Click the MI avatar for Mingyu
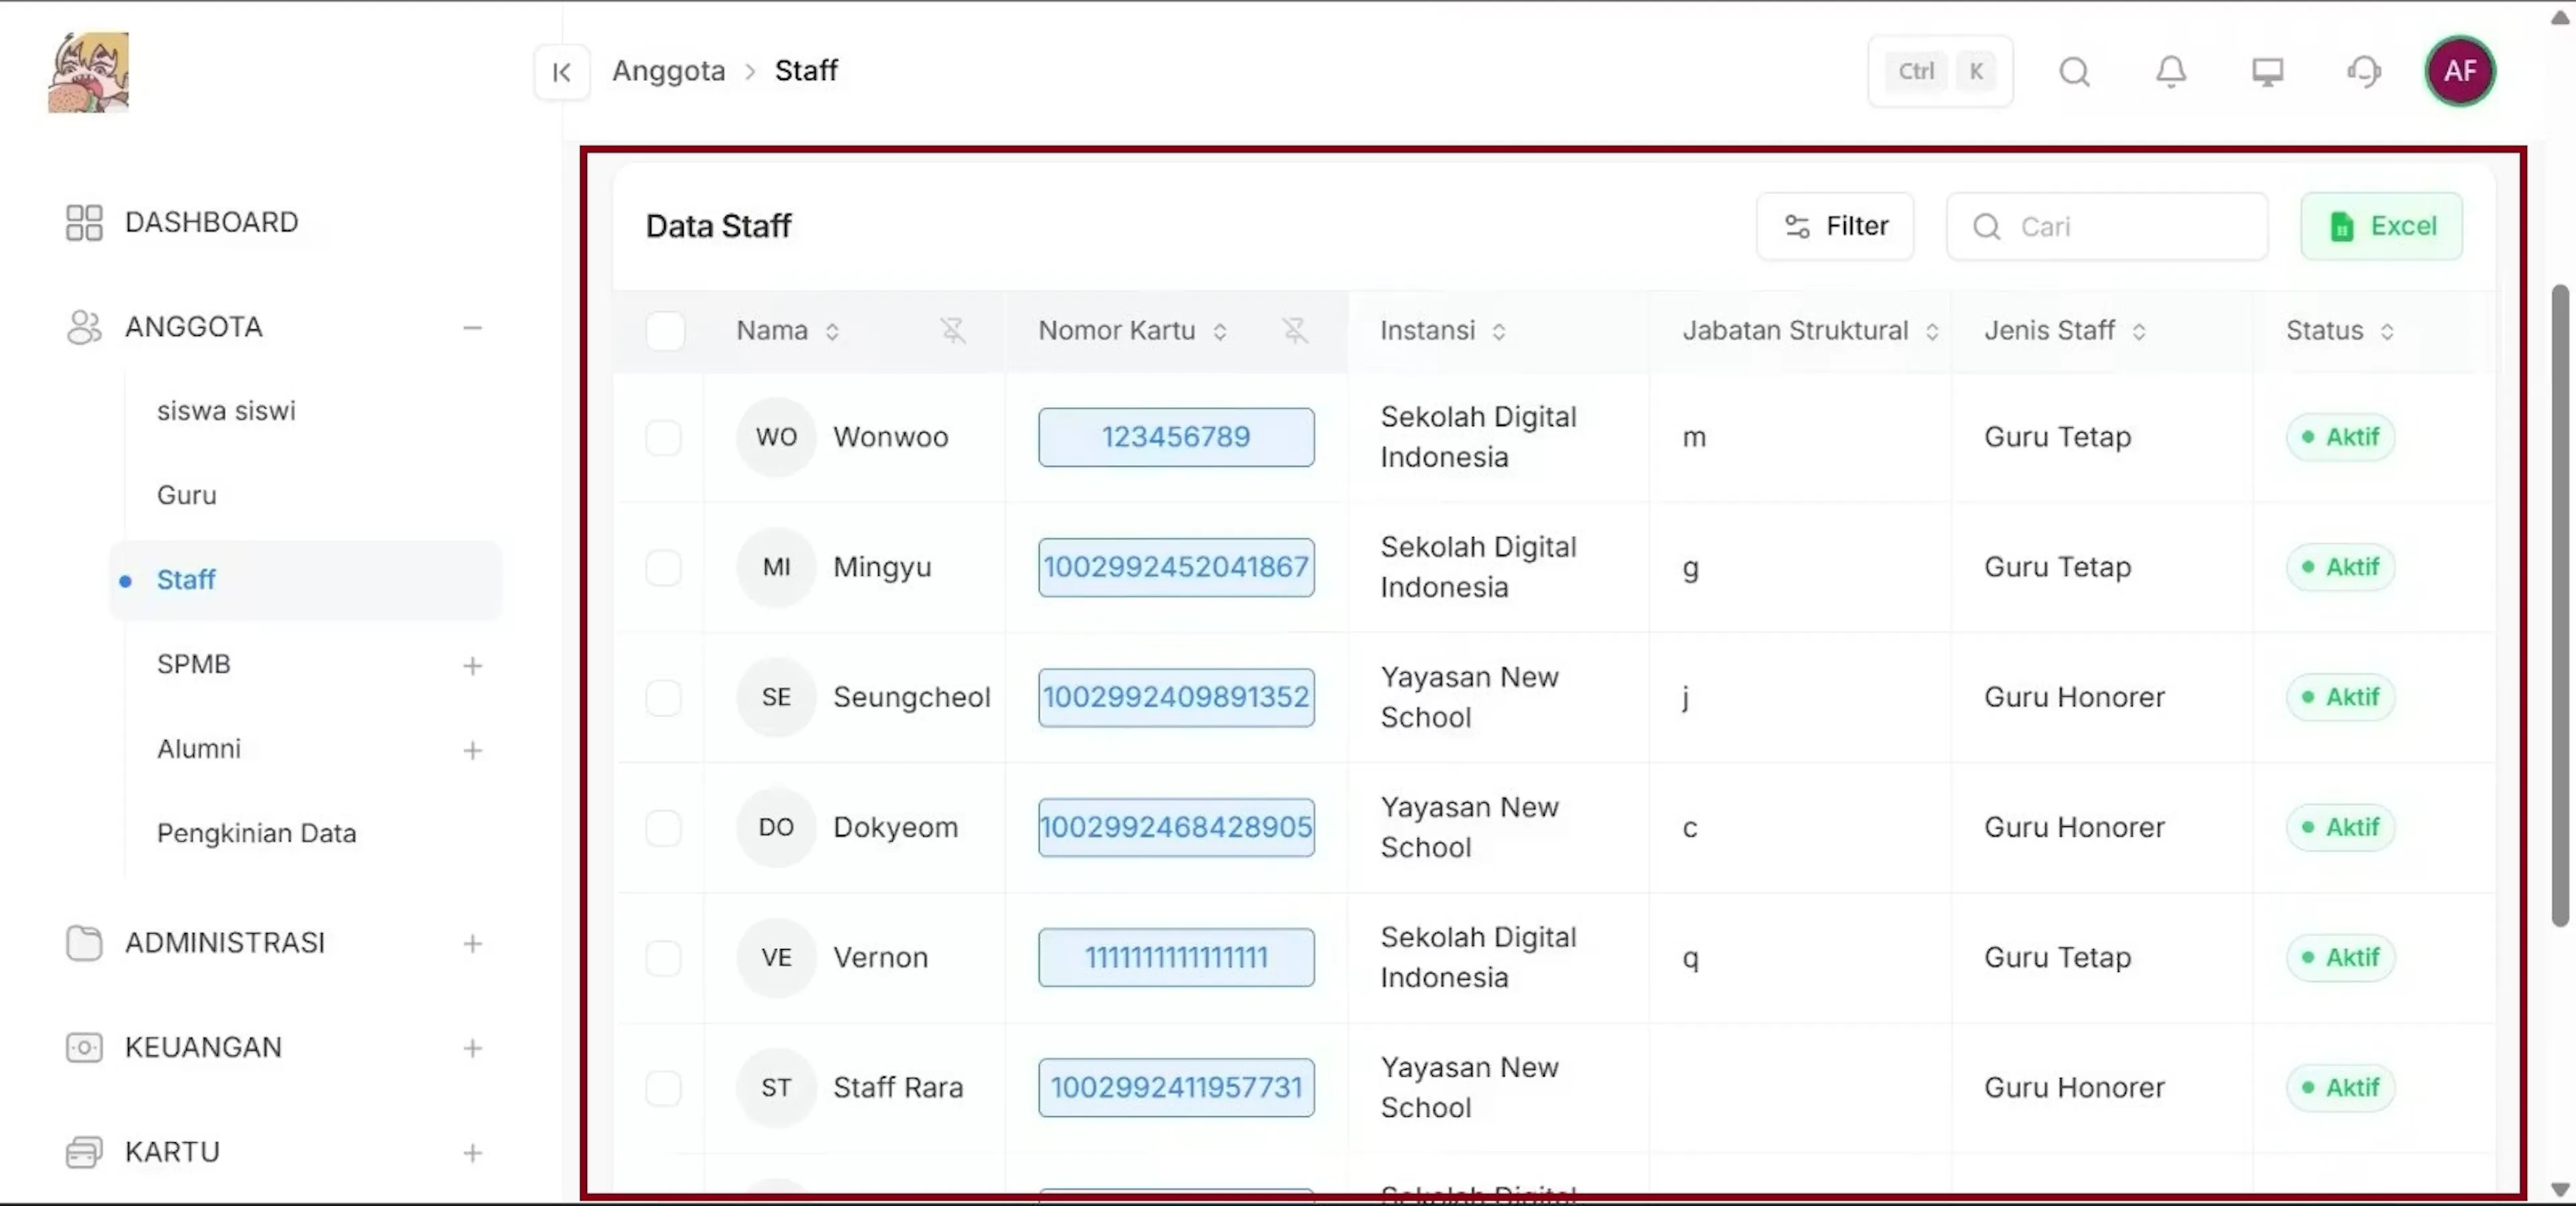This screenshot has height=1206, width=2576. (x=776, y=568)
